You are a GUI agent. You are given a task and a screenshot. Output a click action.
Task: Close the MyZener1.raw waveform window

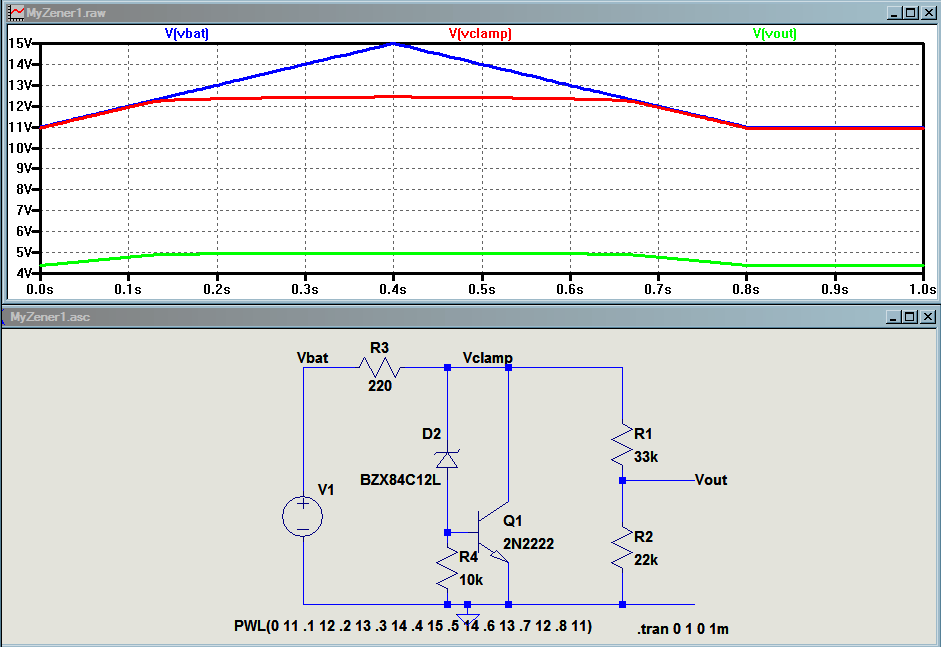[x=928, y=13]
